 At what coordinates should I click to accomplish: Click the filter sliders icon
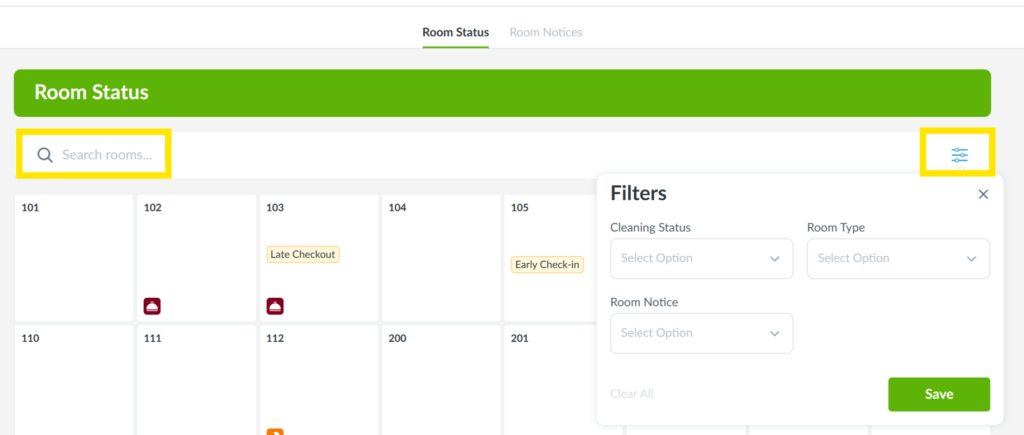959,155
